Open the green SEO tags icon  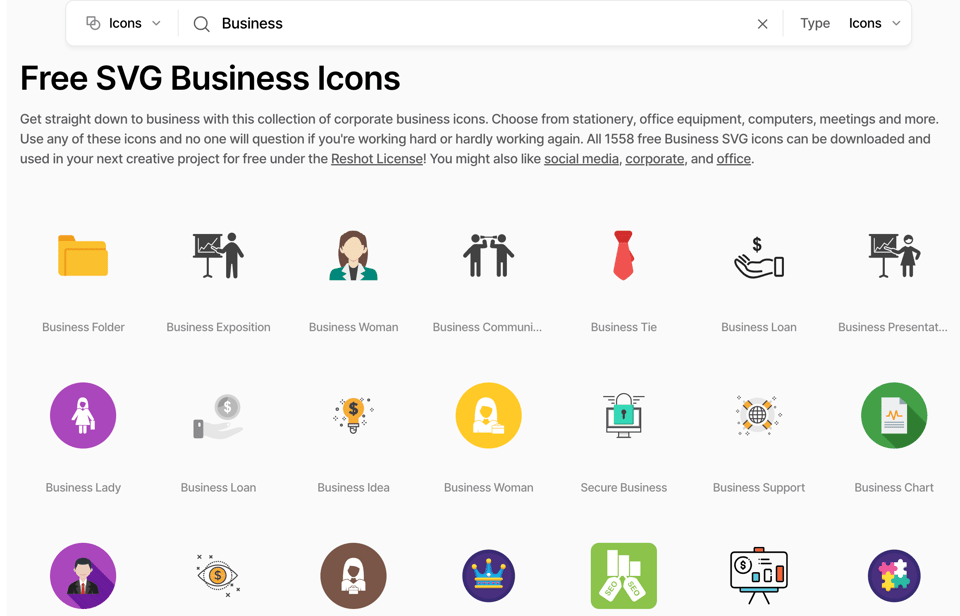click(623, 576)
